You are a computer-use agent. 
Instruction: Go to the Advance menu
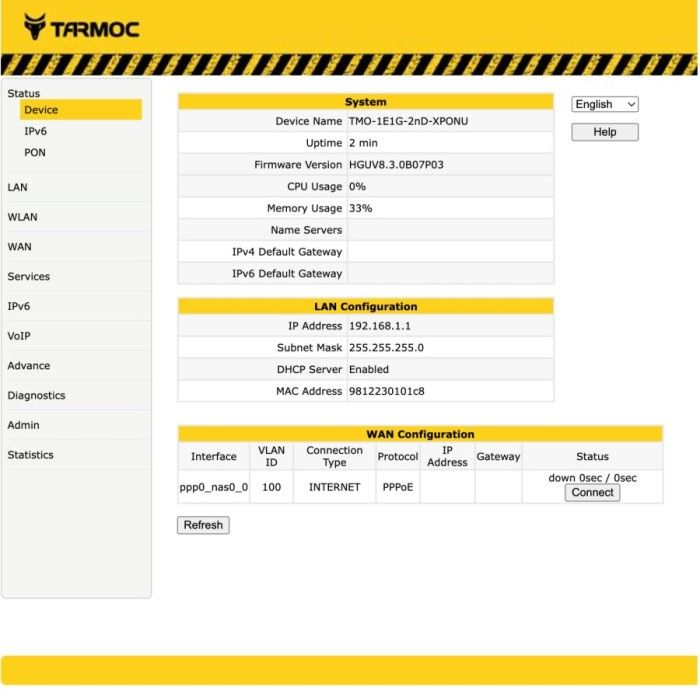pos(28,366)
